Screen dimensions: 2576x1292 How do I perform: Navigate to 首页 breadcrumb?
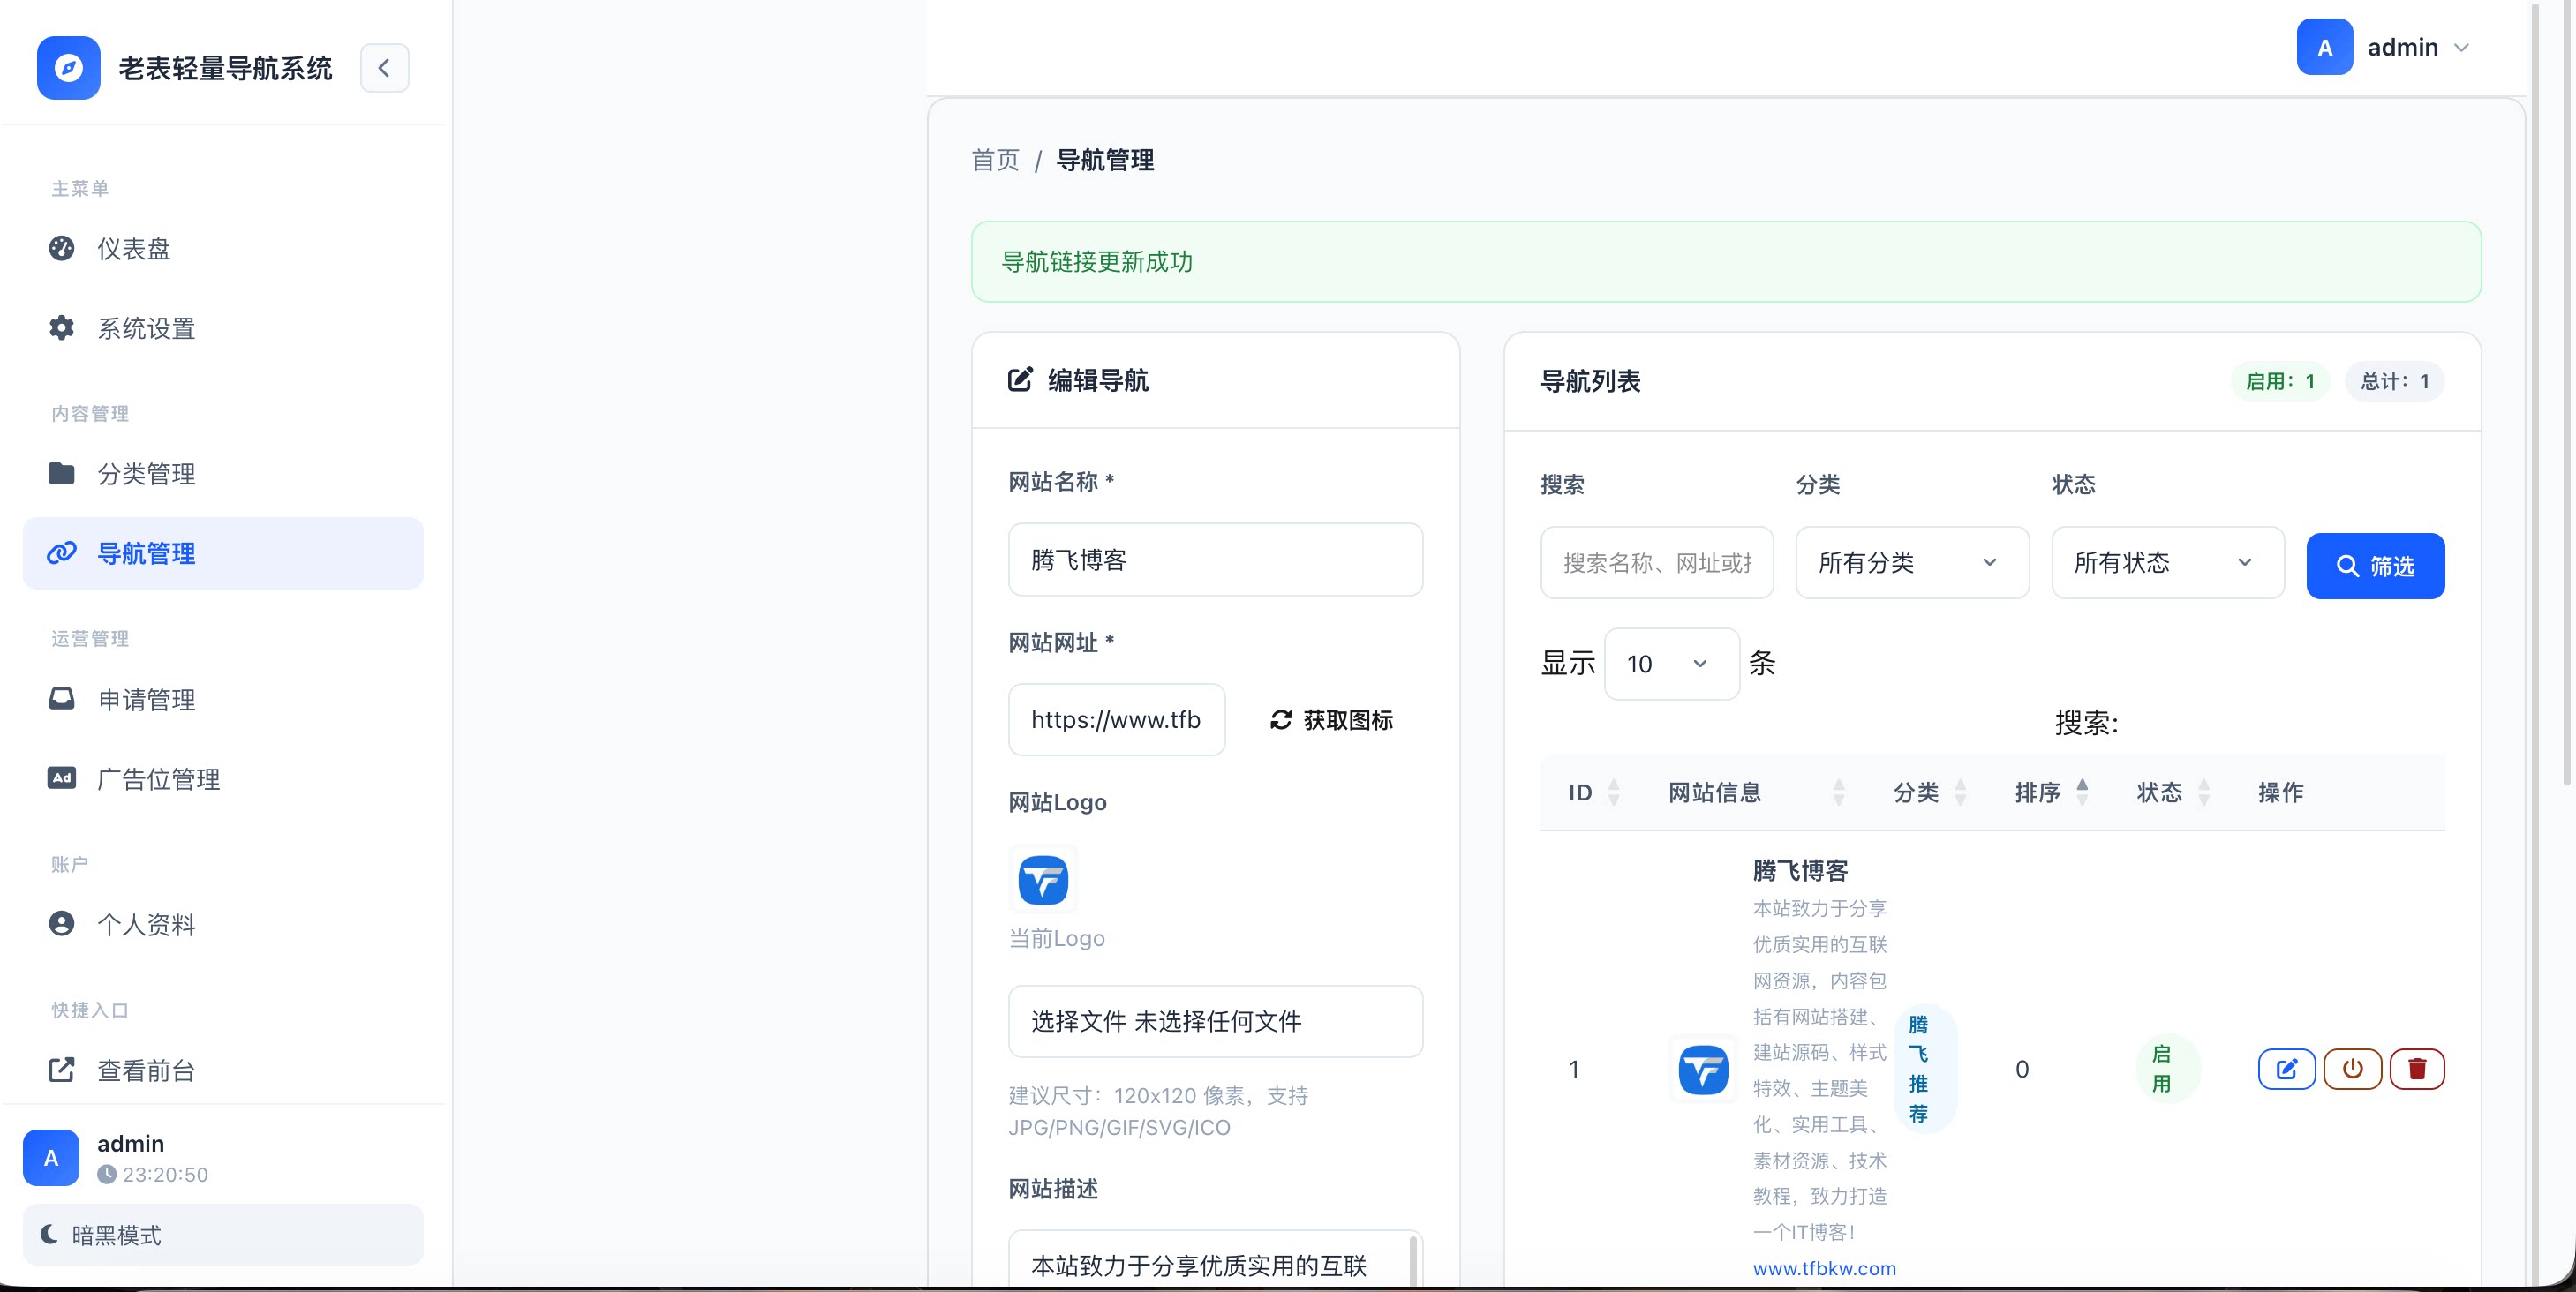click(x=995, y=160)
